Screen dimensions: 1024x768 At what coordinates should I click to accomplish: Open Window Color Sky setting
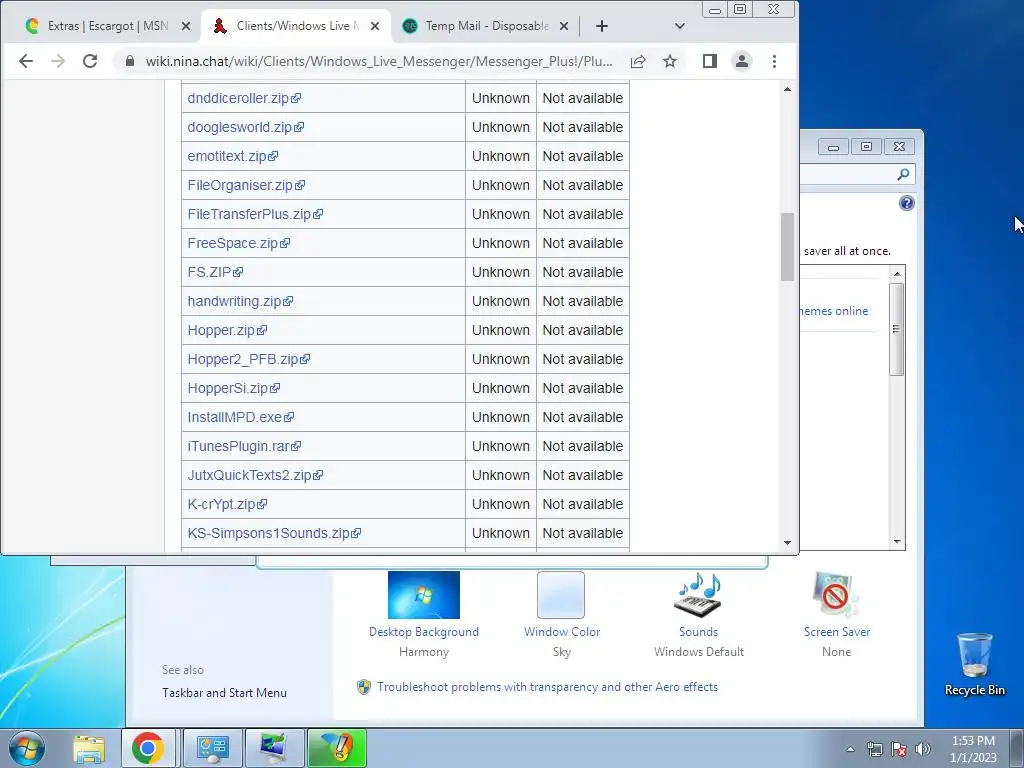coord(562,615)
